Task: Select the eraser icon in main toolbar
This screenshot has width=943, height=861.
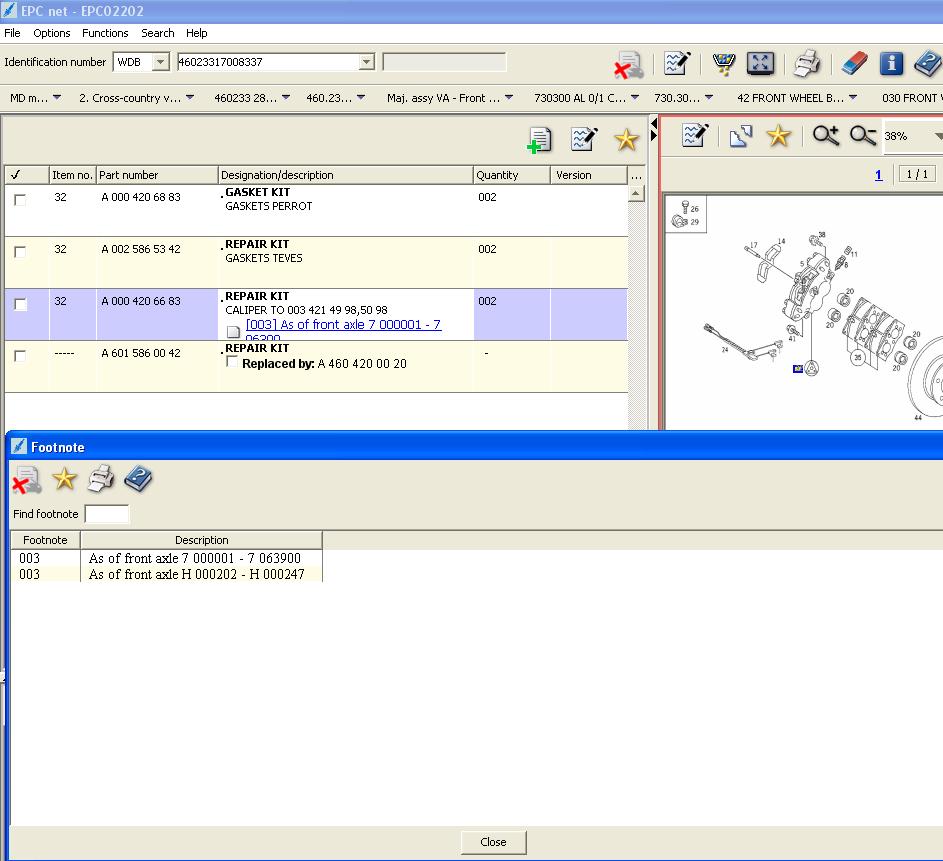Action: click(x=853, y=64)
